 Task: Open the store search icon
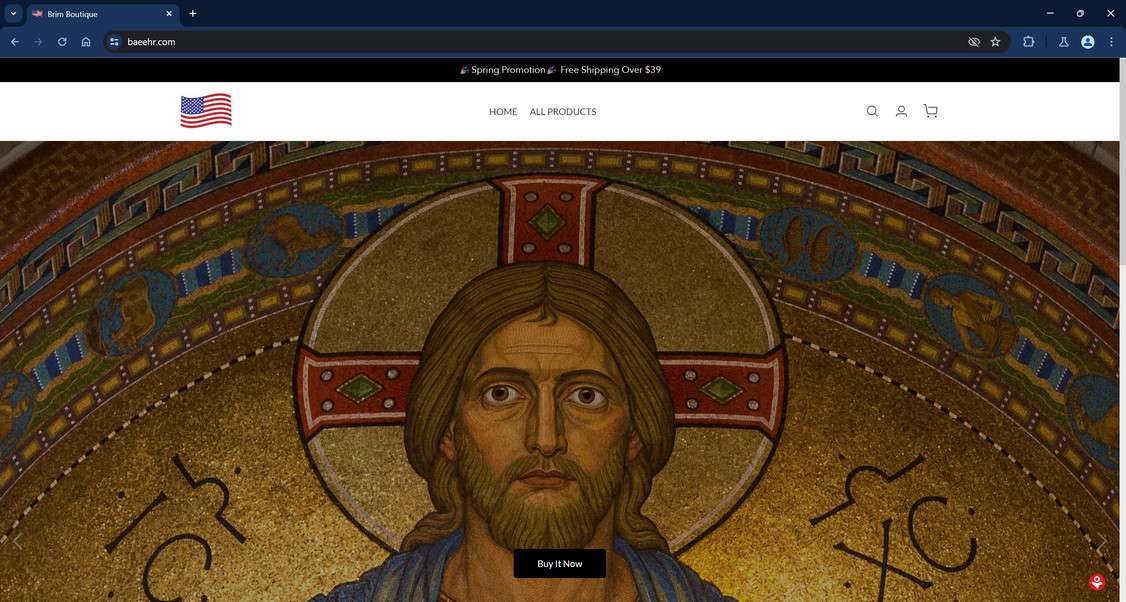coord(872,111)
